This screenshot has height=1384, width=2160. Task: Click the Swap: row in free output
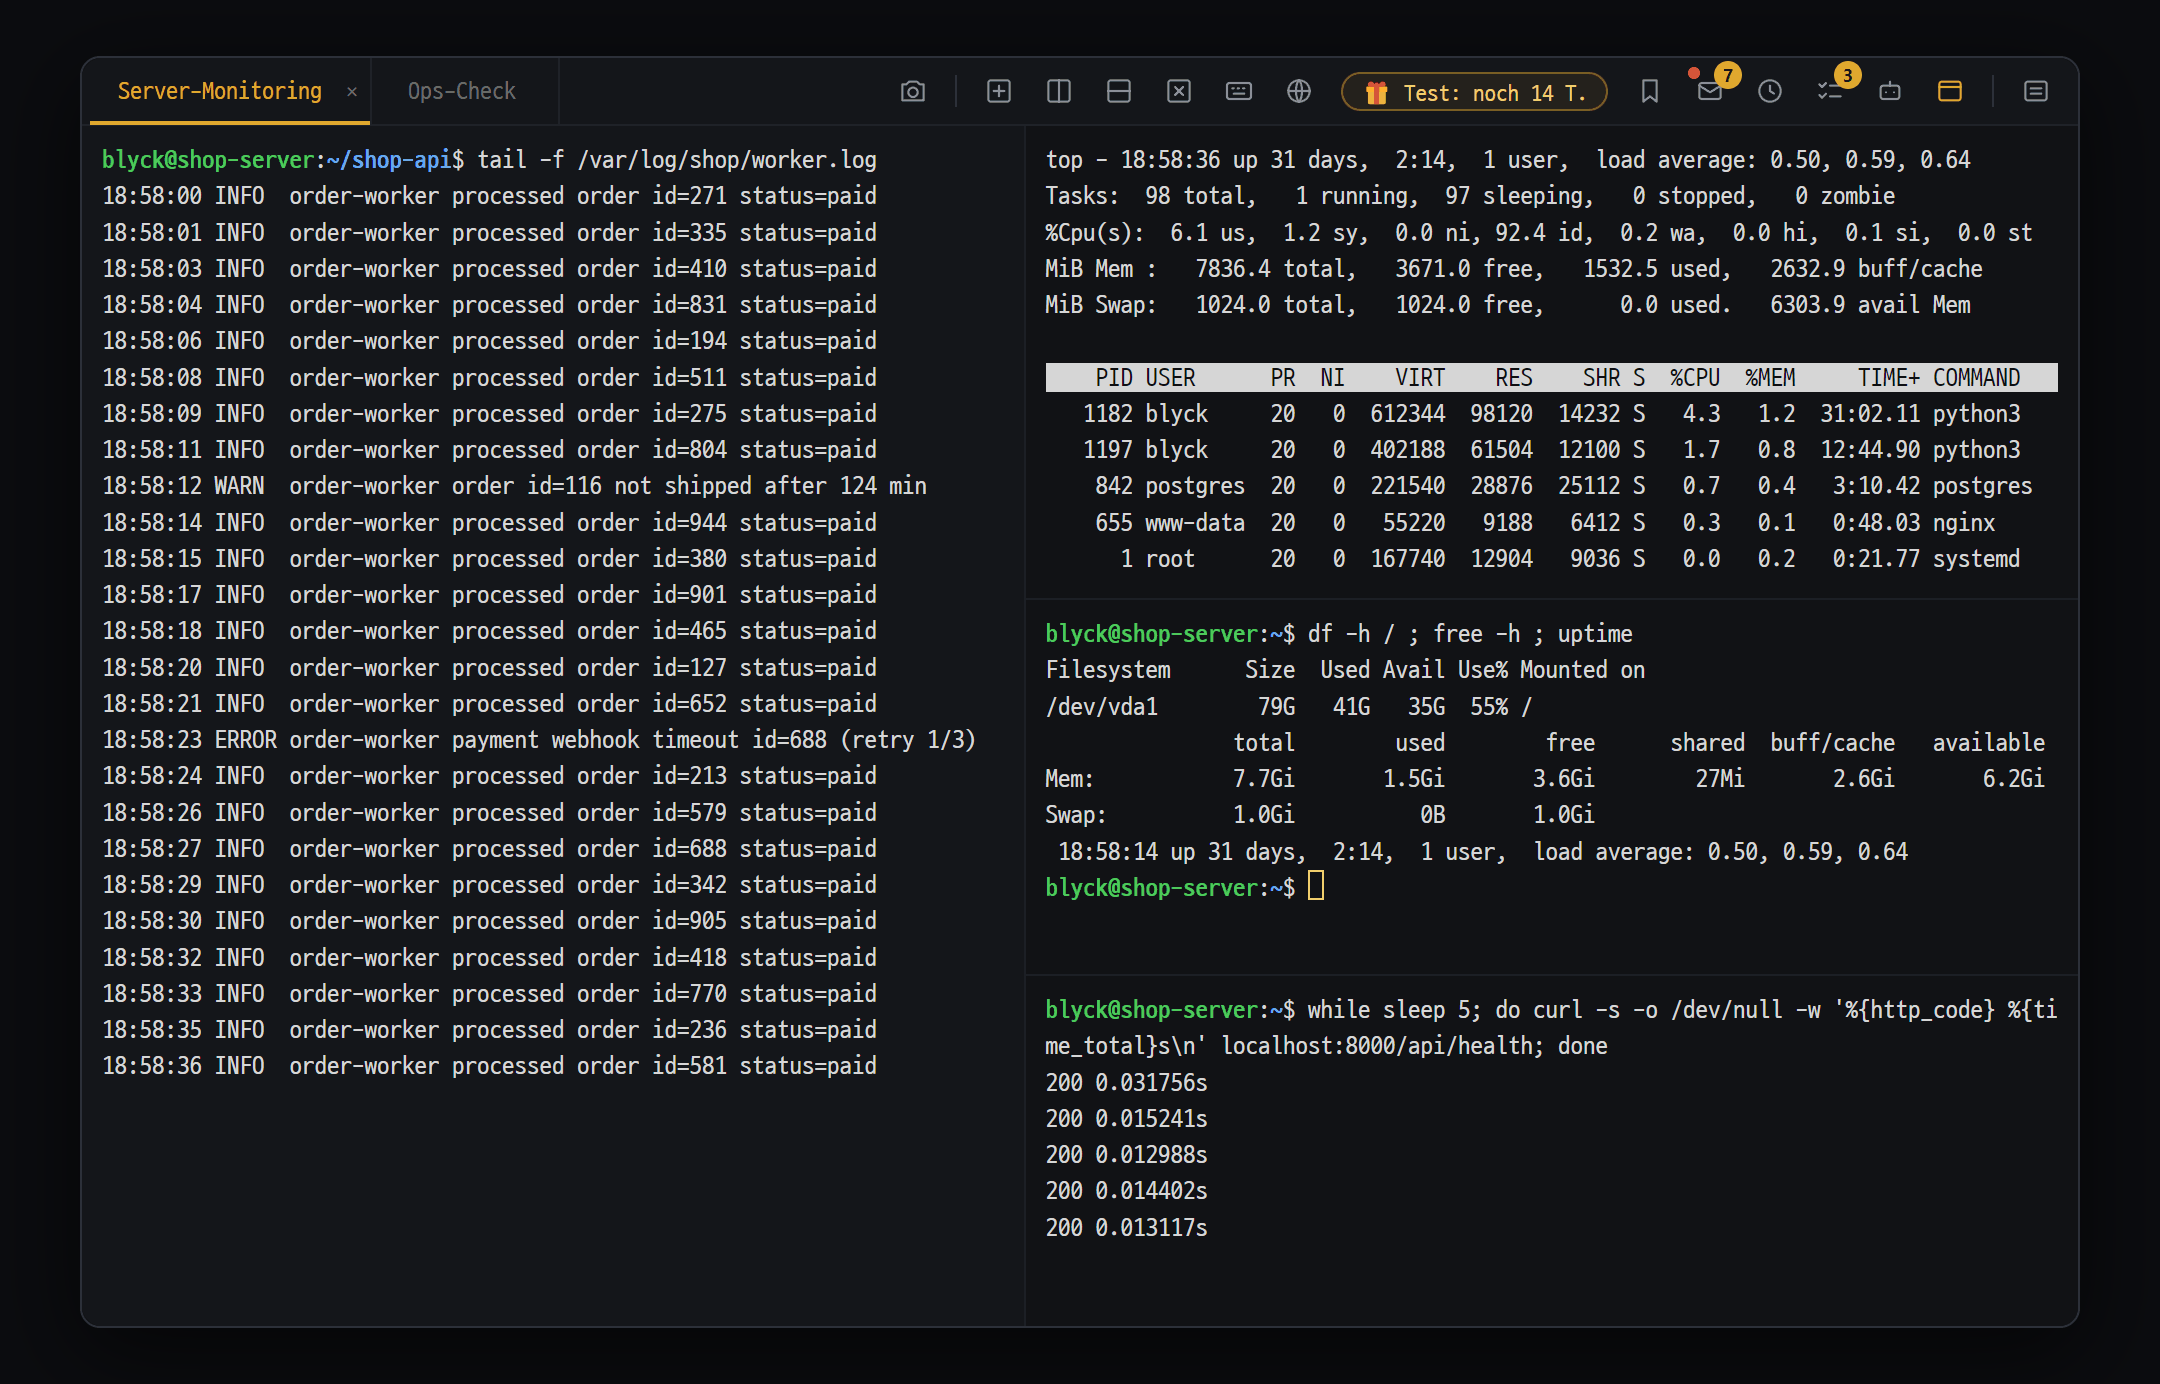pos(1320,815)
